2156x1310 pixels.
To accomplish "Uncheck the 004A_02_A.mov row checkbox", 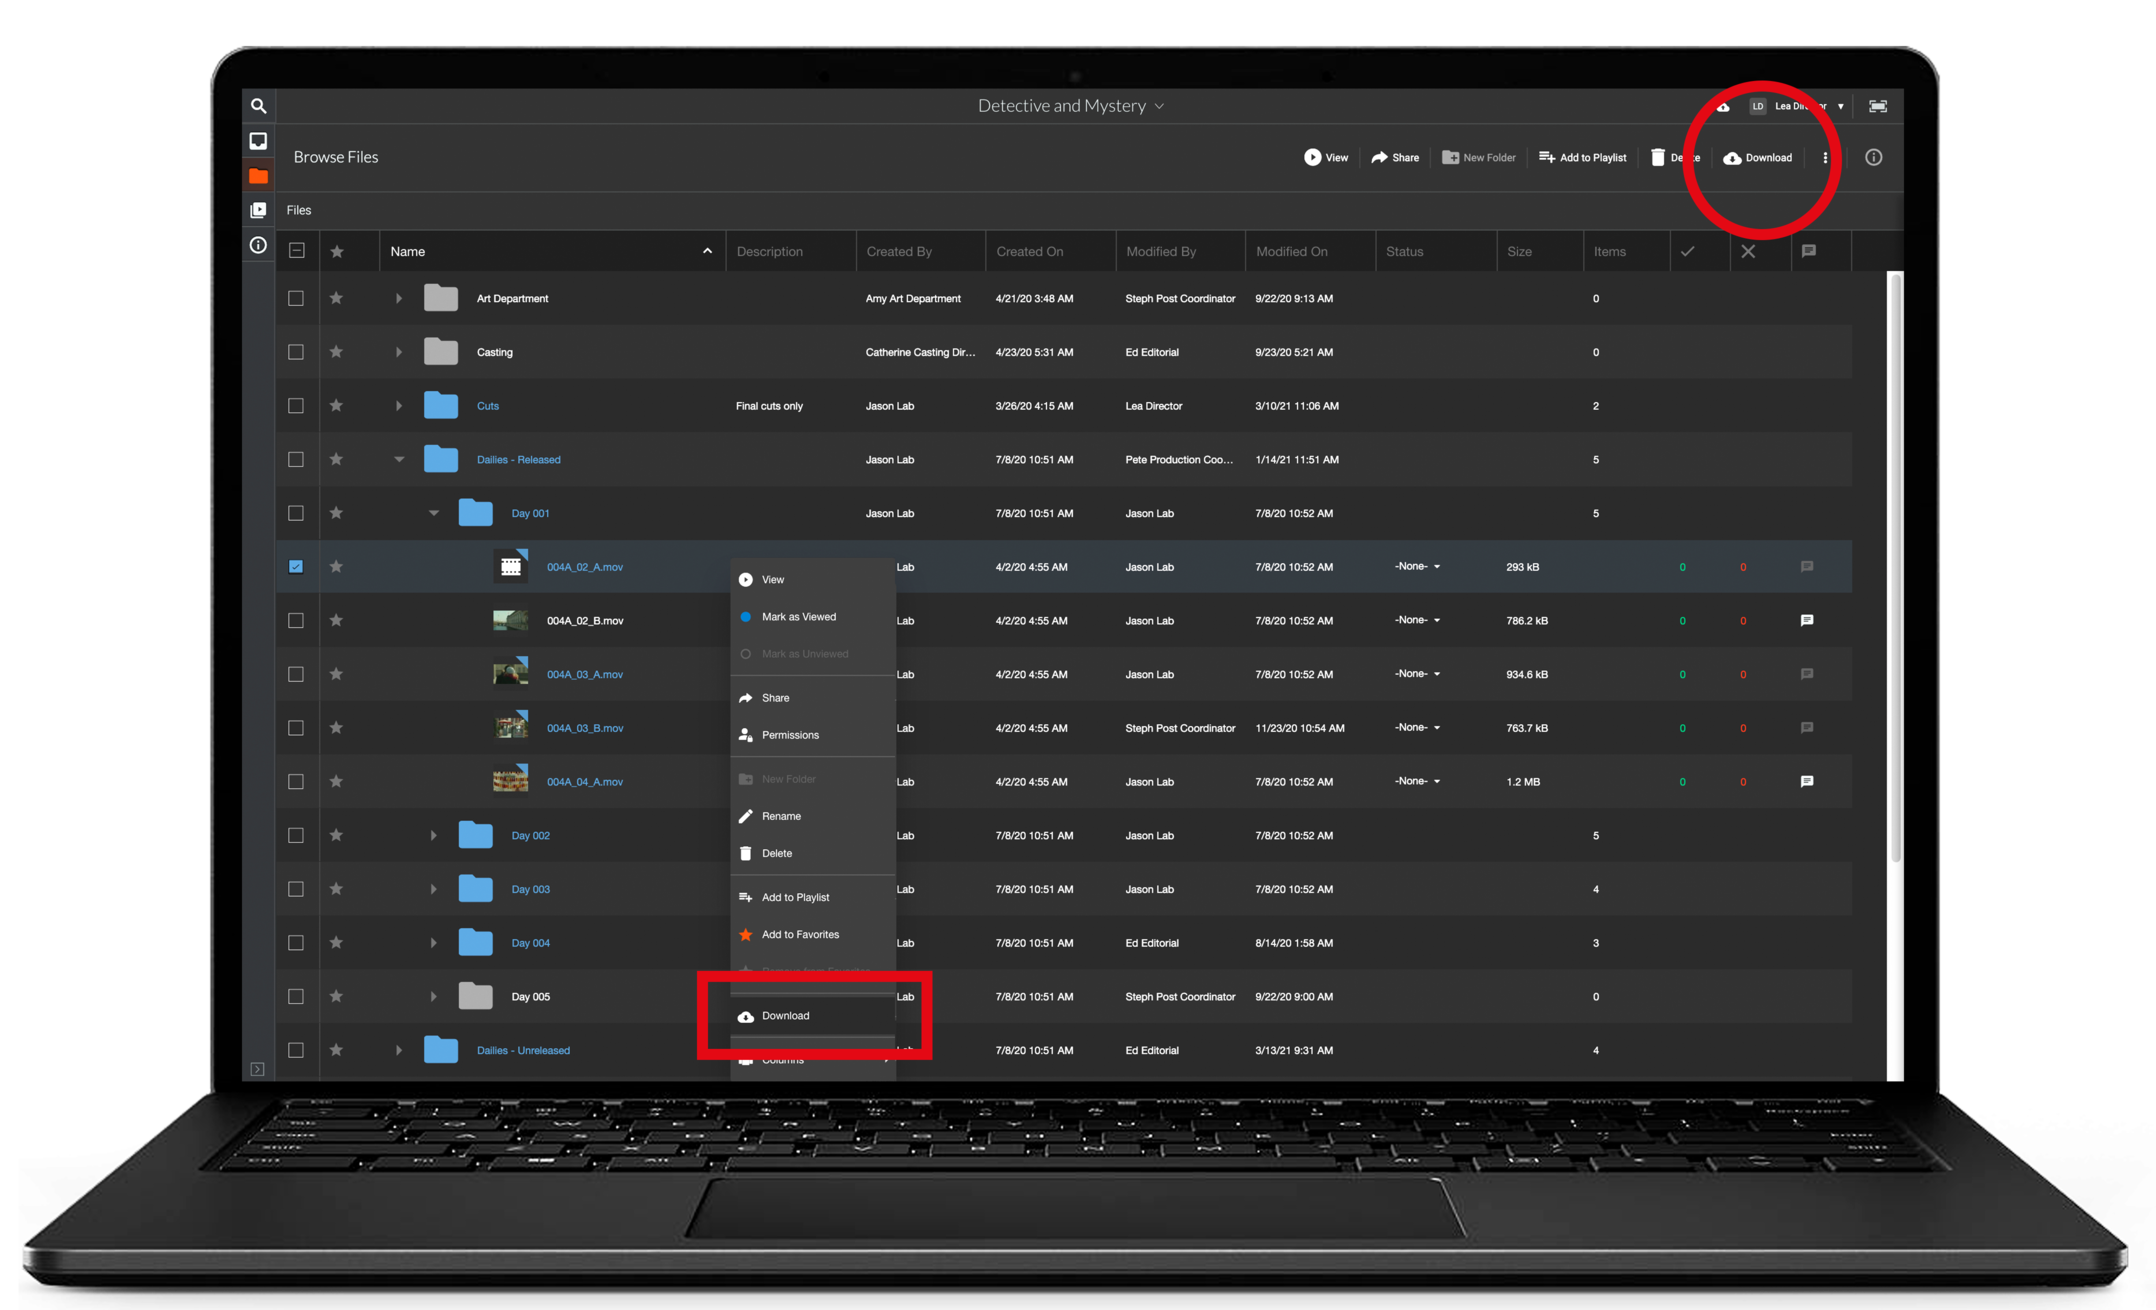I will click(x=296, y=566).
